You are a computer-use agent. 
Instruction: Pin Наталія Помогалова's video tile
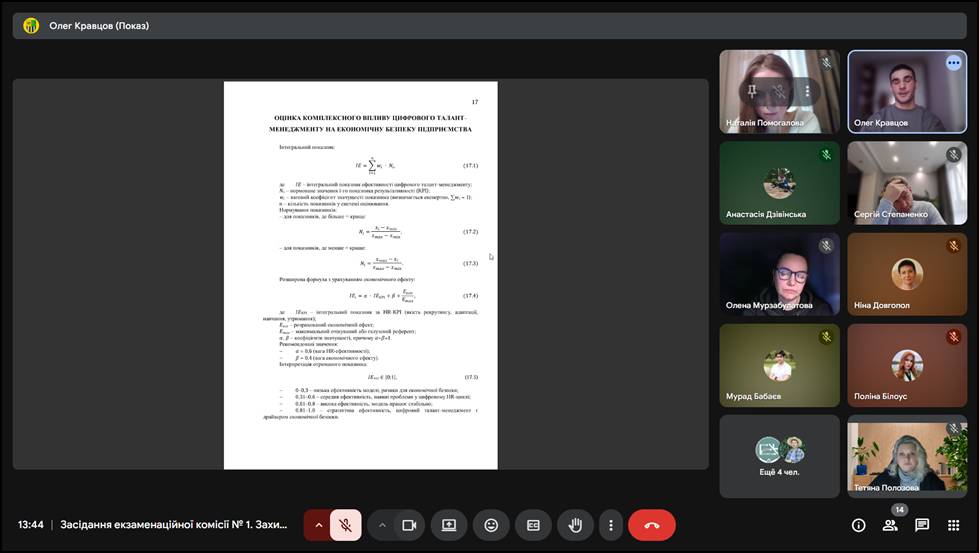pos(752,91)
